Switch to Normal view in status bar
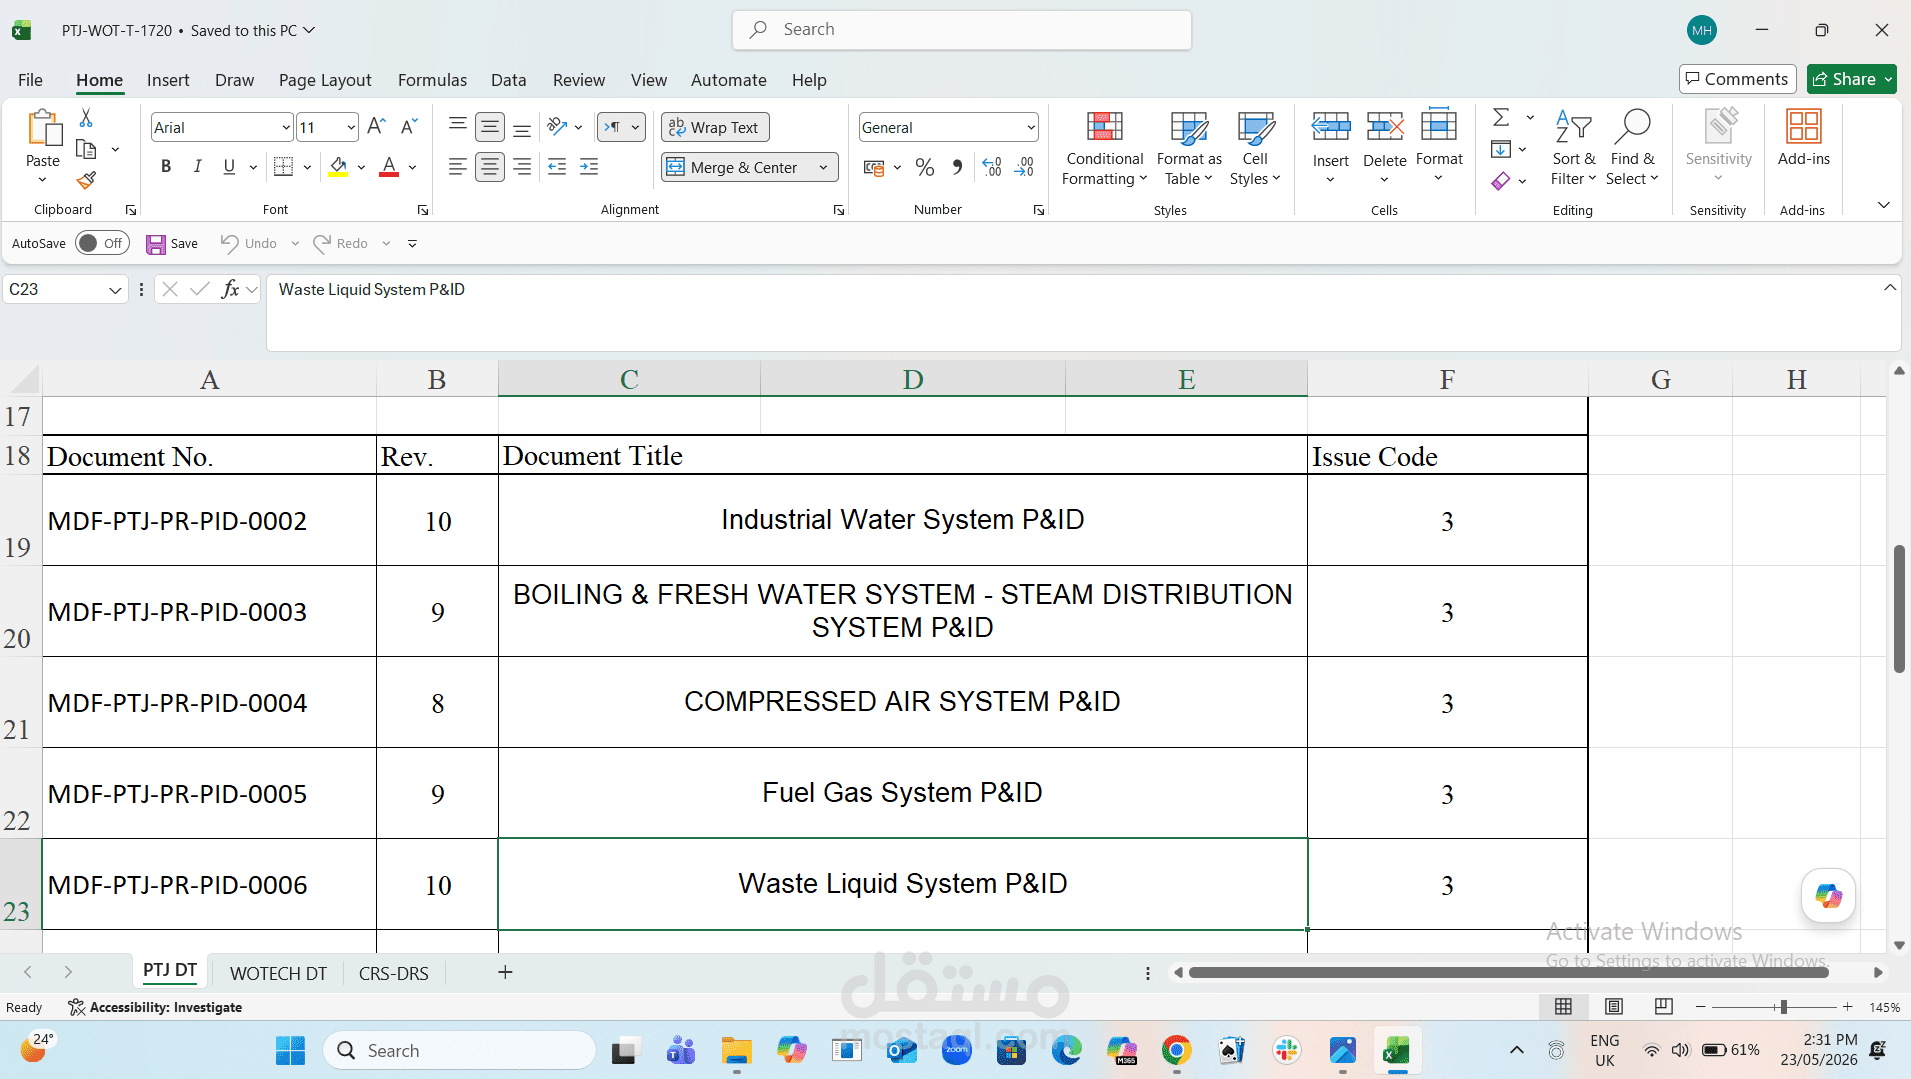Viewport: 1911px width, 1079px height. click(x=1564, y=1006)
